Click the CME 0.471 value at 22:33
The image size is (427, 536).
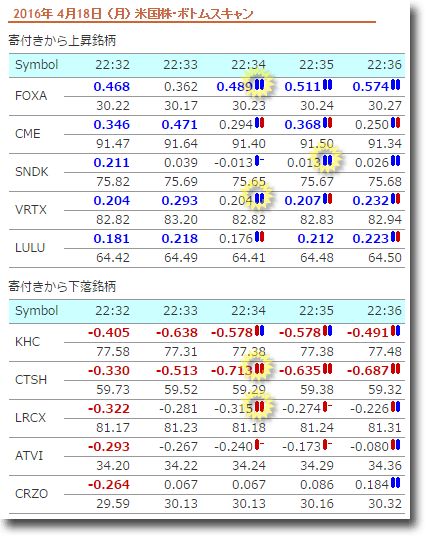180,124
